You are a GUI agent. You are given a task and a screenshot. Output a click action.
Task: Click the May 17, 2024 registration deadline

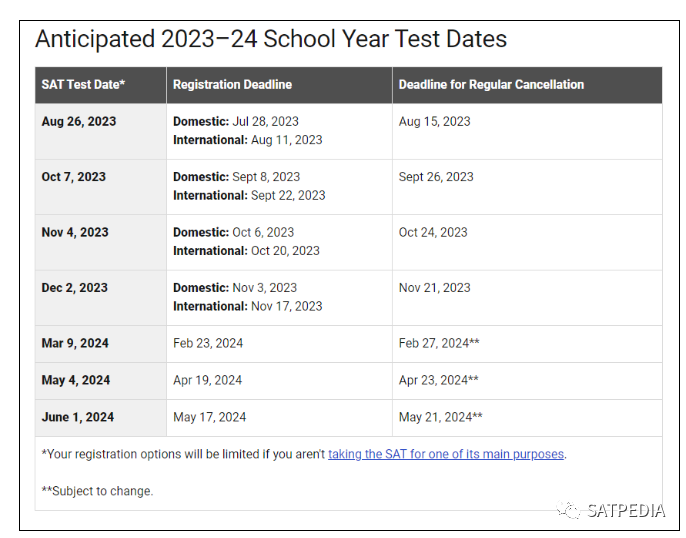(x=209, y=417)
